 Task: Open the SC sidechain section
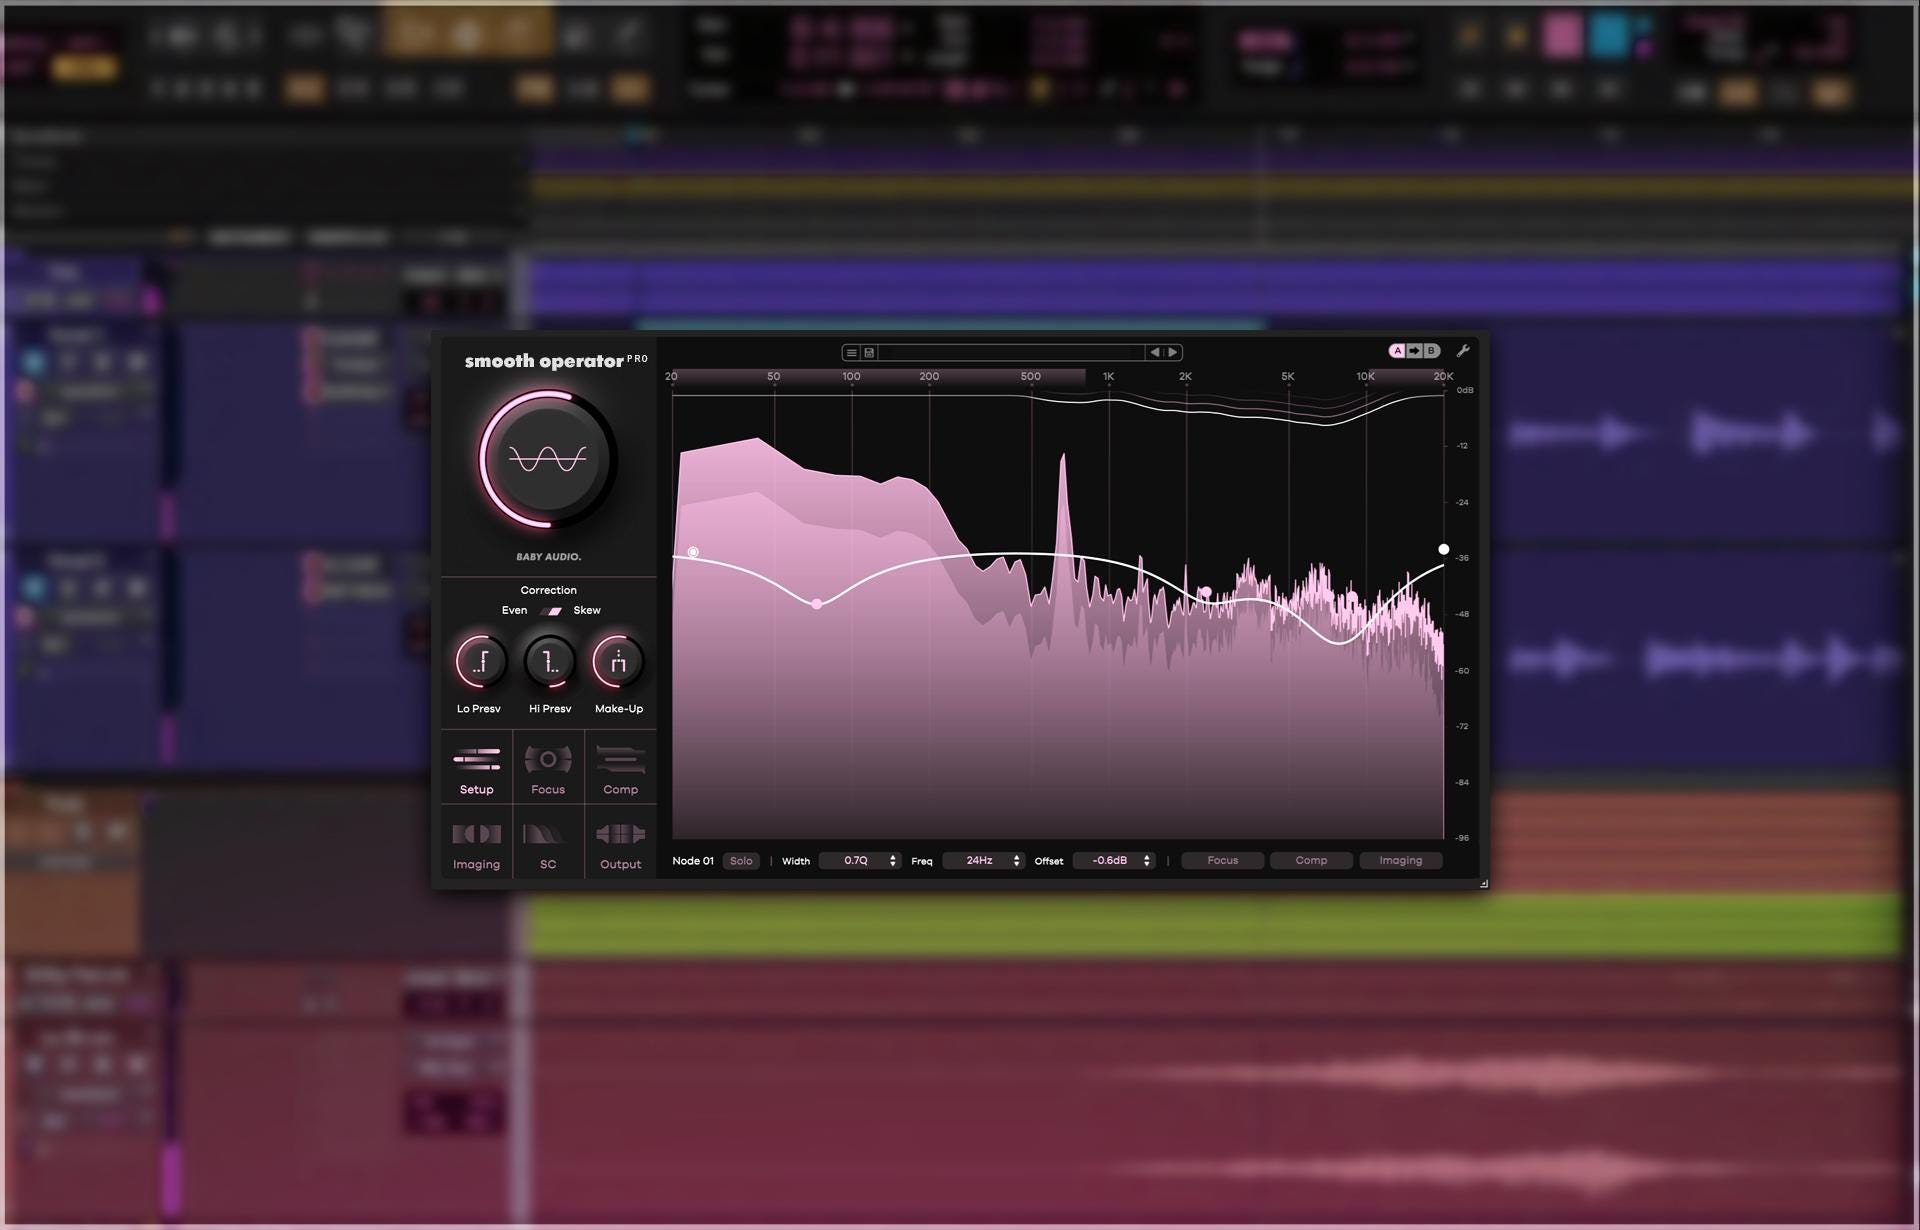pyautogui.click(x=548, y=842)
